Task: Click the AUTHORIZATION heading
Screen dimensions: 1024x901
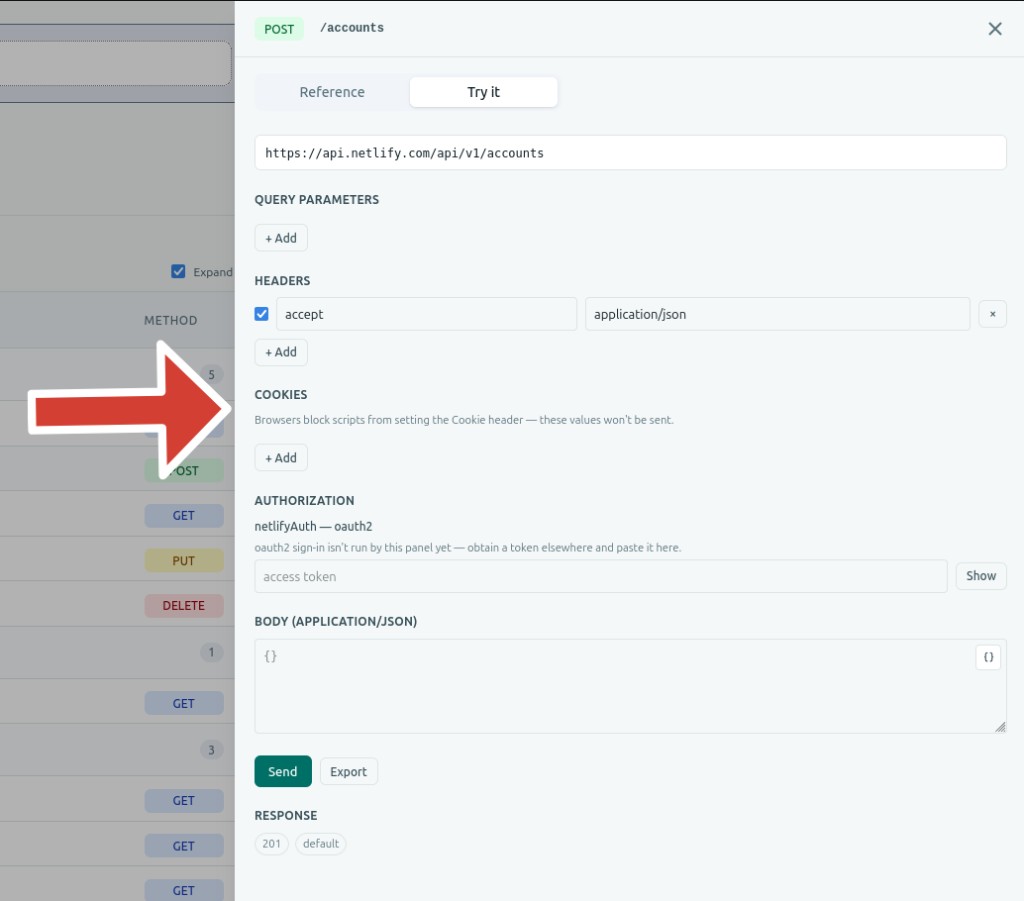Action: click(x=304, y=501)
